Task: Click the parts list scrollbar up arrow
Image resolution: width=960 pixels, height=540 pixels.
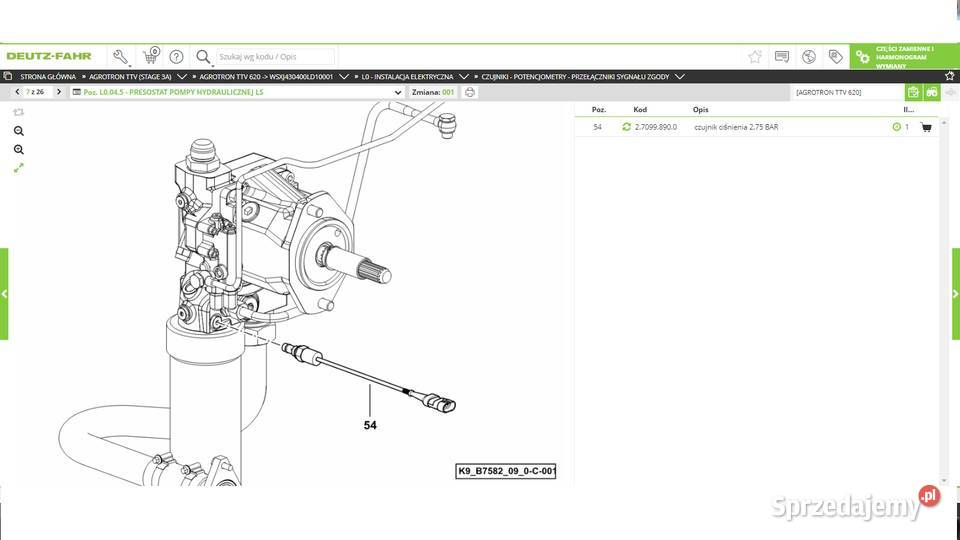Action: [944, 123]
